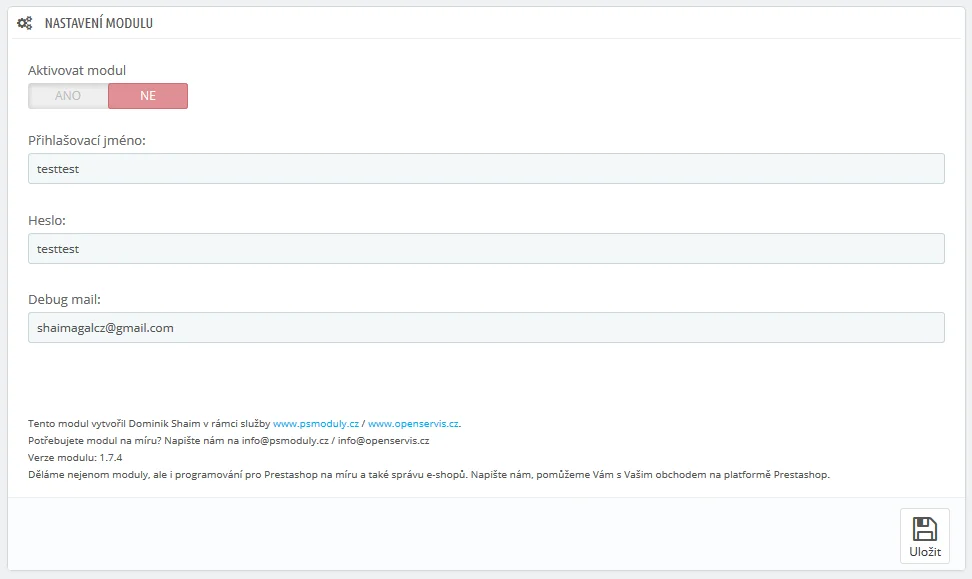Image resolution: width=972 pixels, height=579 pixels.
Task: Click into the Heslo text field
Action: tap(486, 249)
